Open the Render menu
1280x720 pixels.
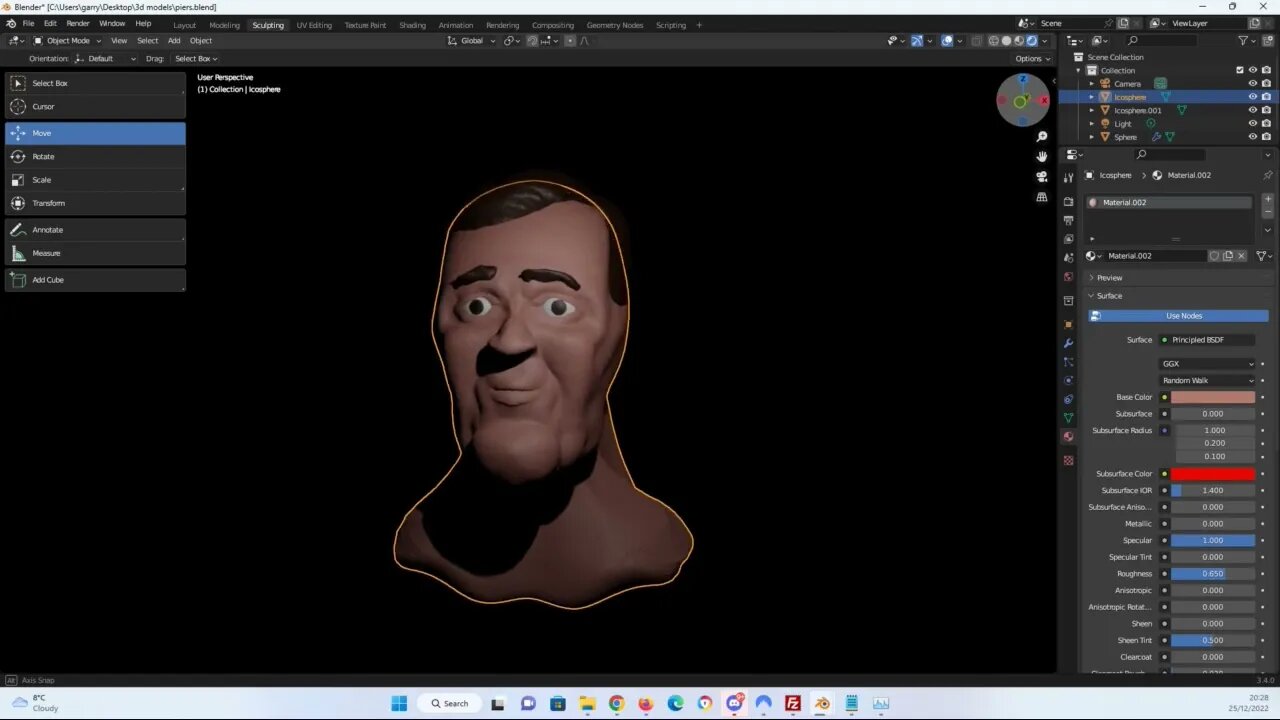point(78,23)
